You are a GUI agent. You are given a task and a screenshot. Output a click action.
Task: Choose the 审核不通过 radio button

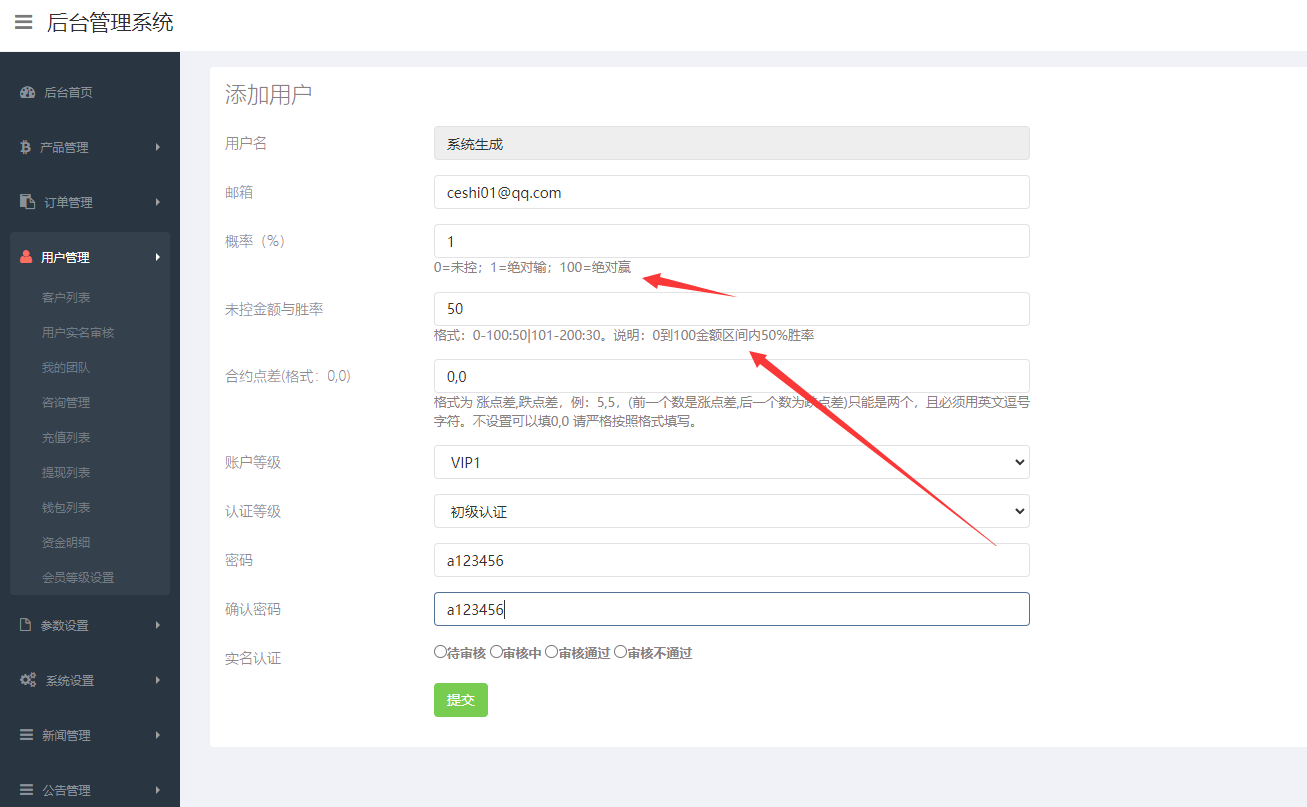[620, 652]
